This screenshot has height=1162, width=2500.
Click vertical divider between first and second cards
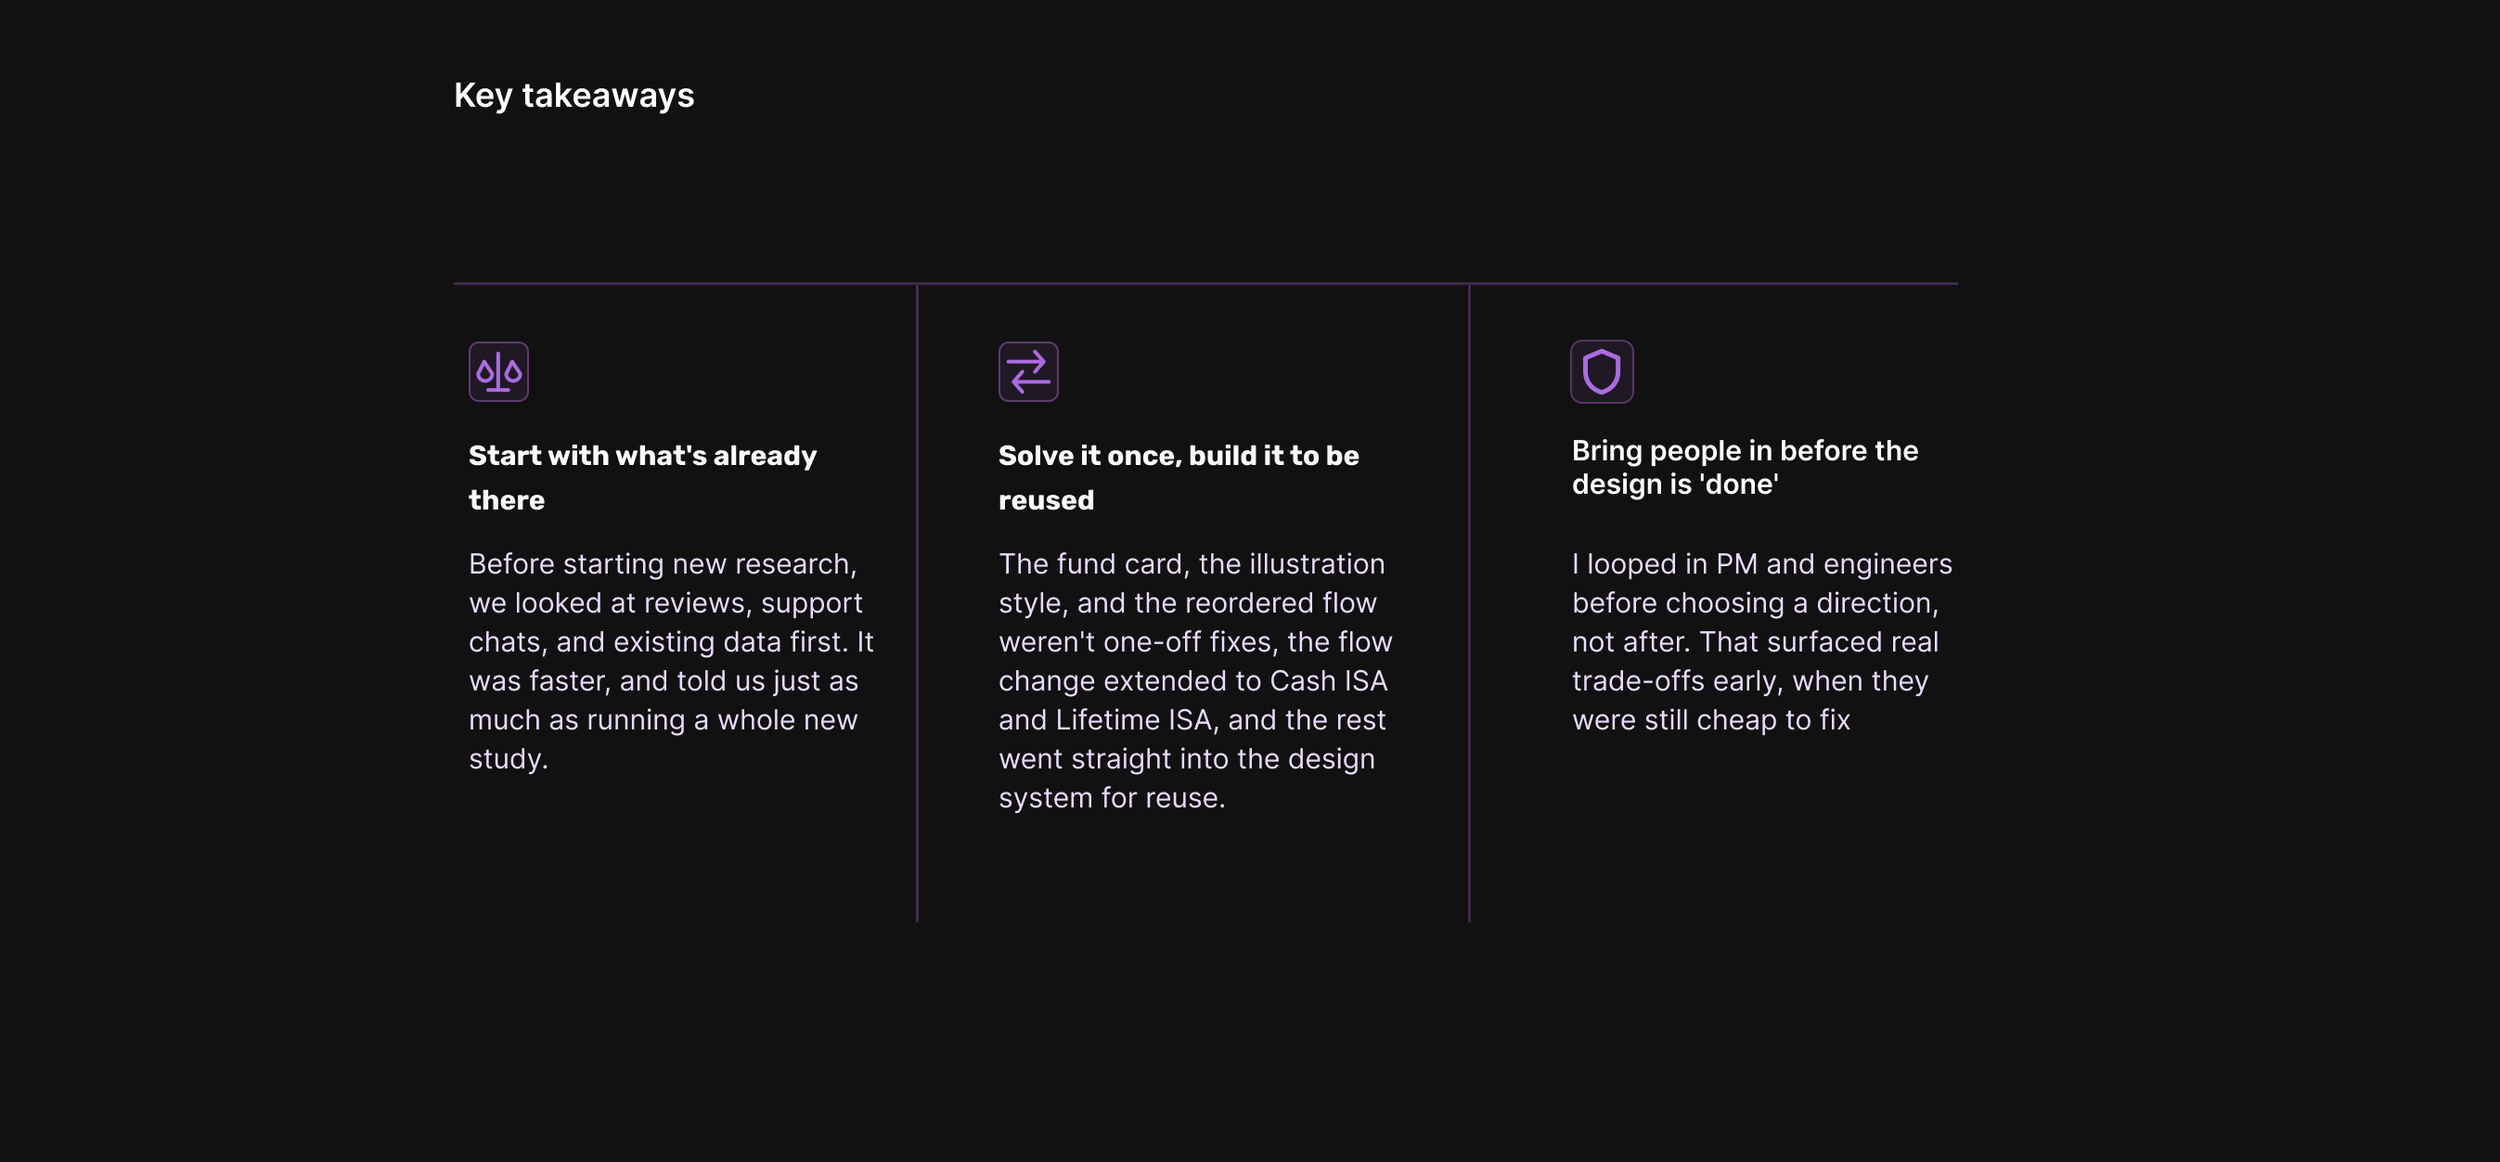click(x=917, y=603)
